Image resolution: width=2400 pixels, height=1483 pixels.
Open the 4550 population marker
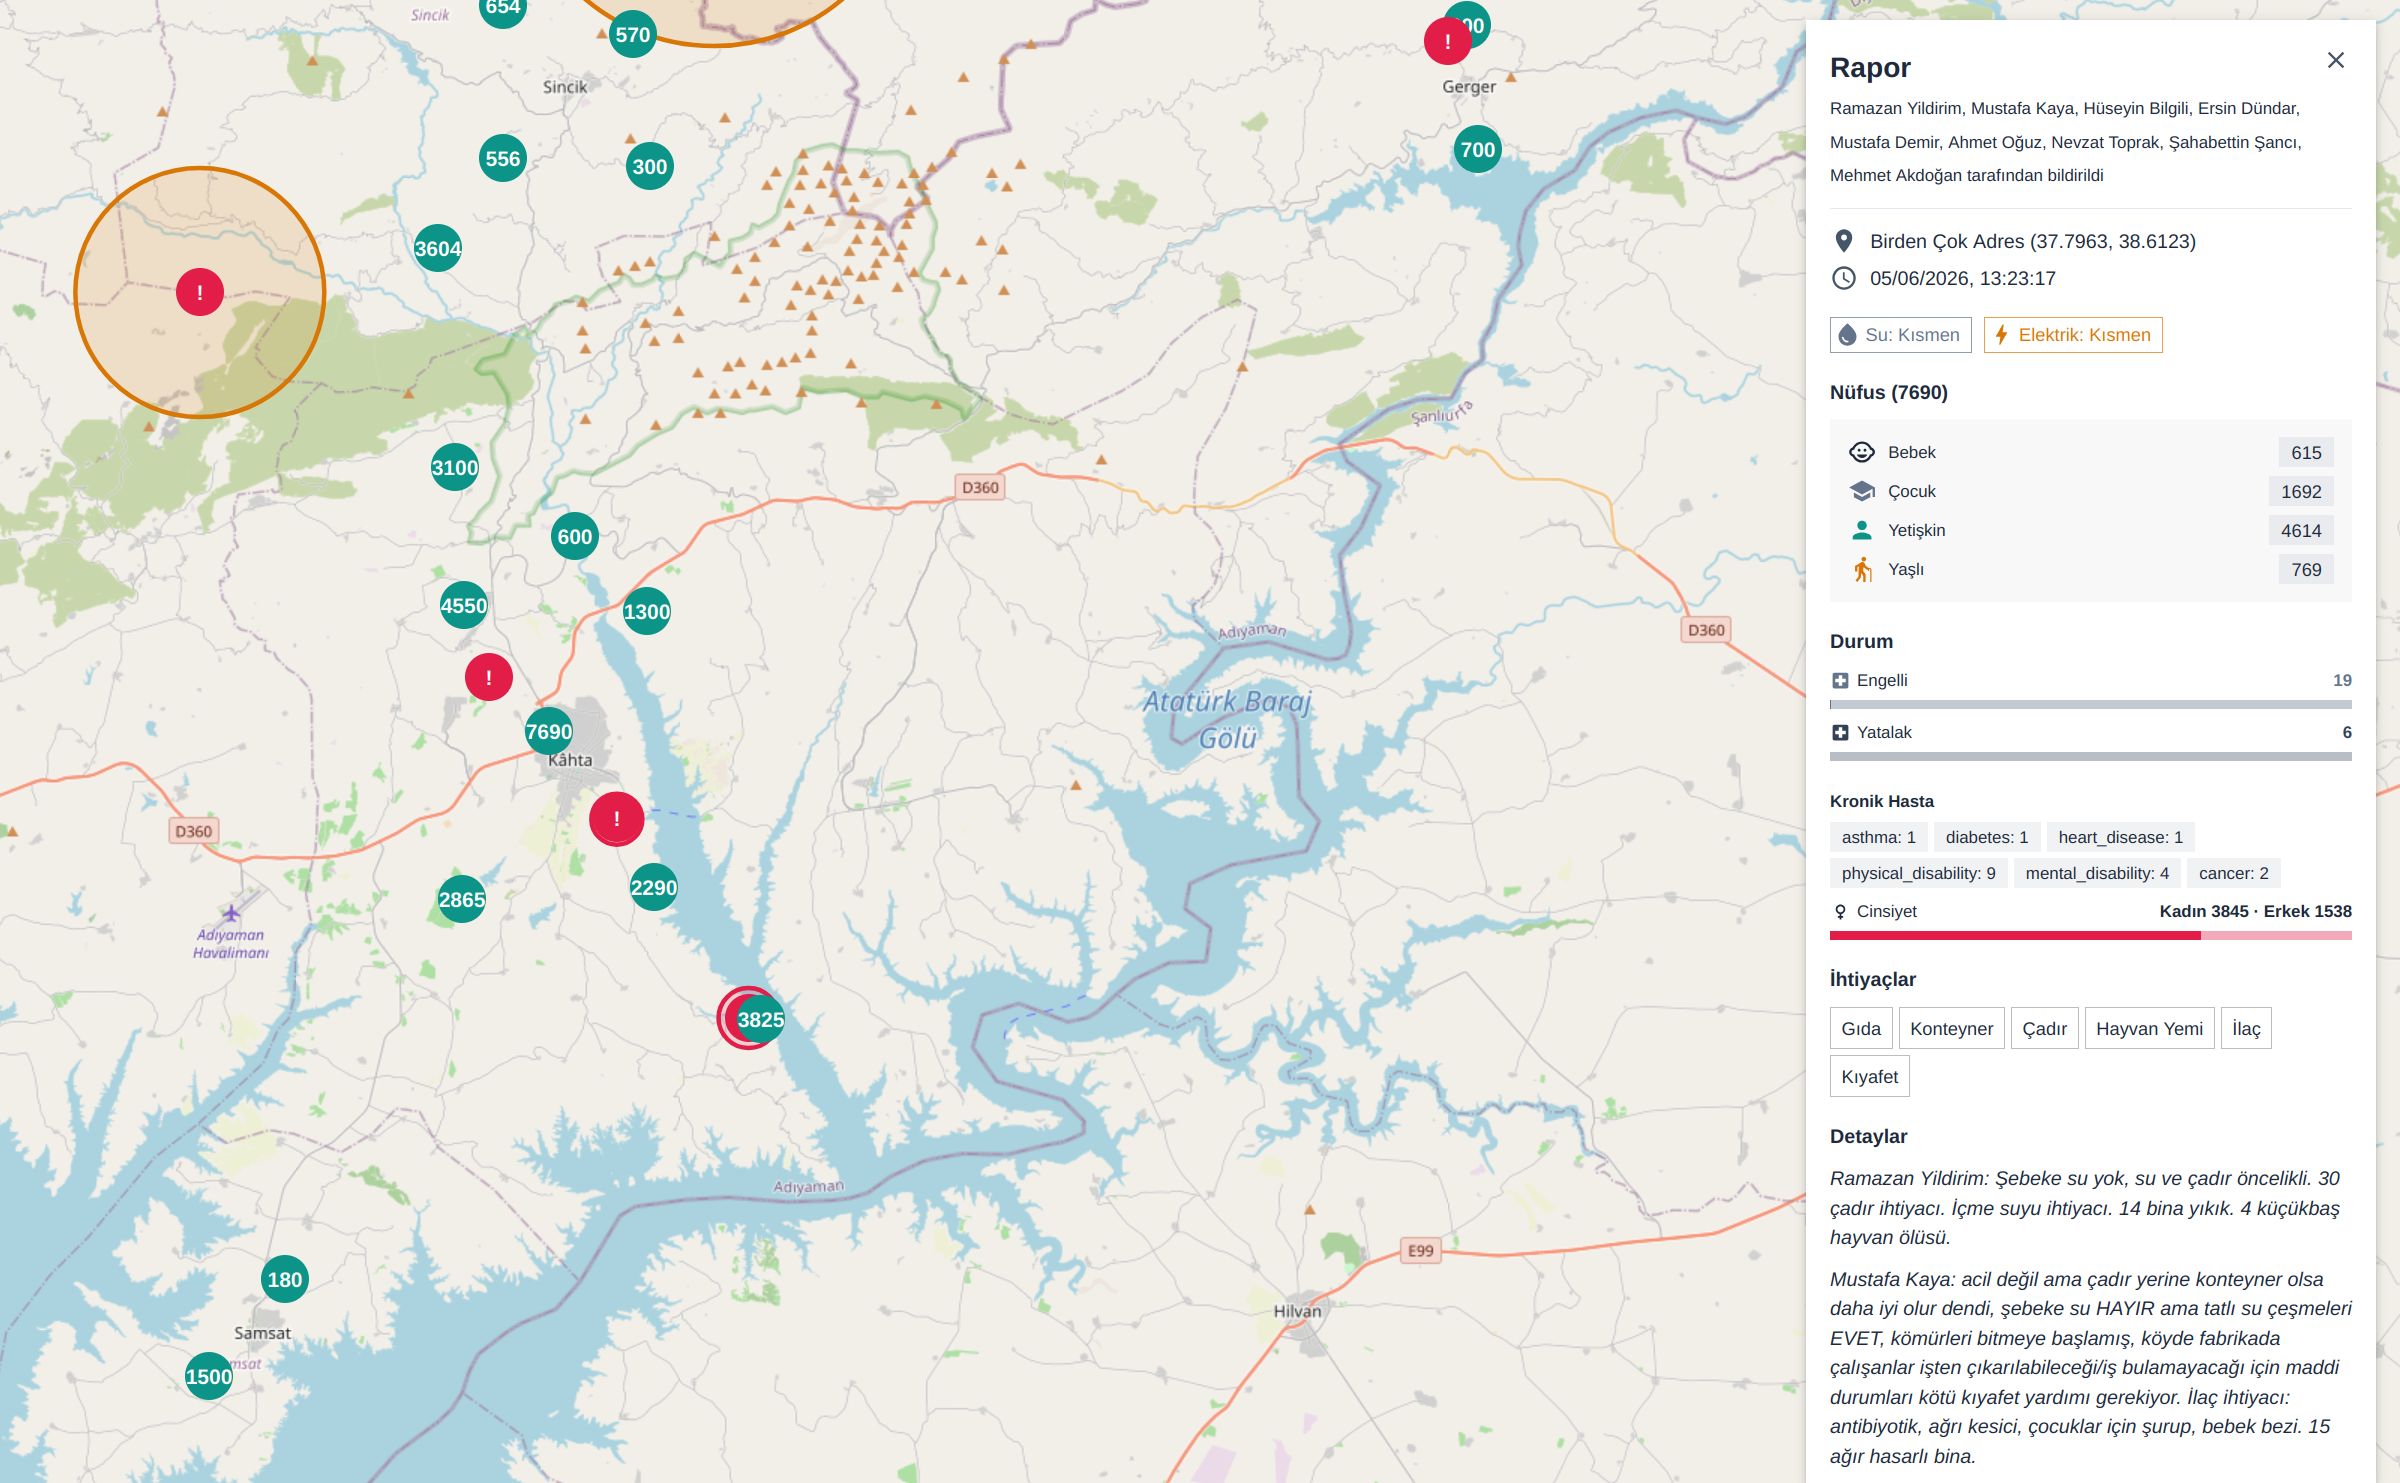[x=463, y=605]
